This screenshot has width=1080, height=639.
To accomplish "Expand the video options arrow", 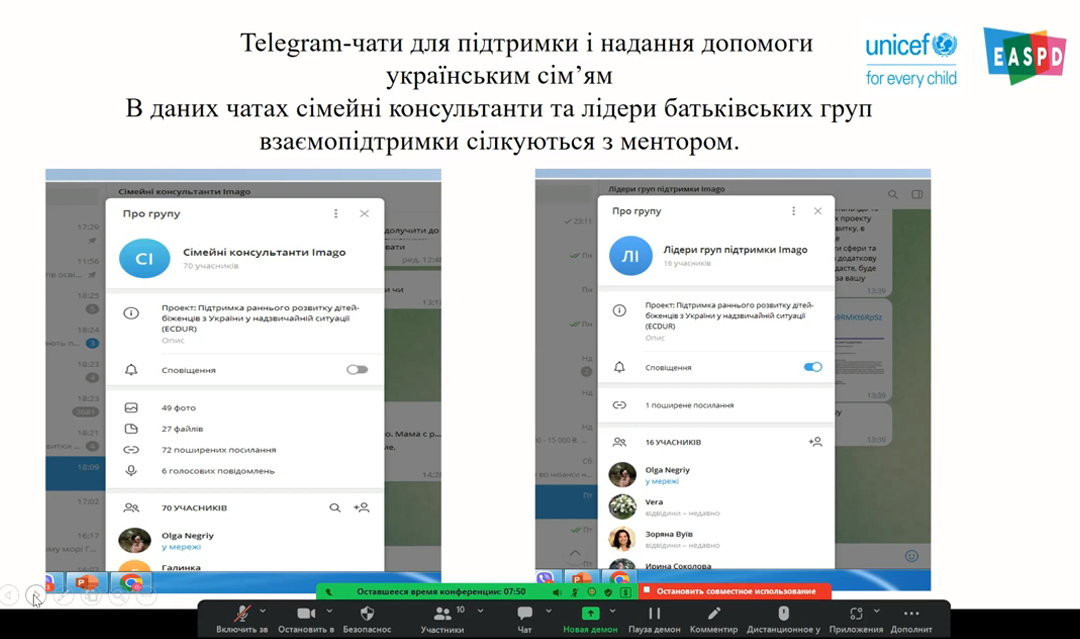I will click(329, 611).
